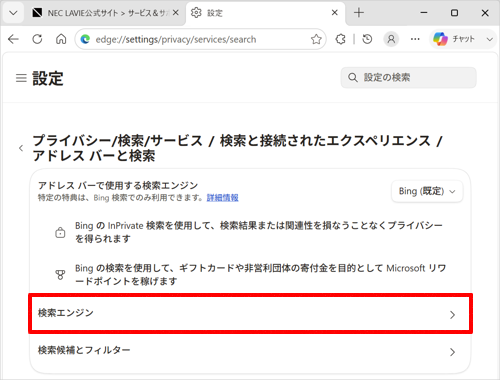Screen dimensions: 500x380
Task: Click the InPrivate lock icon
Action: pos(60,232)
